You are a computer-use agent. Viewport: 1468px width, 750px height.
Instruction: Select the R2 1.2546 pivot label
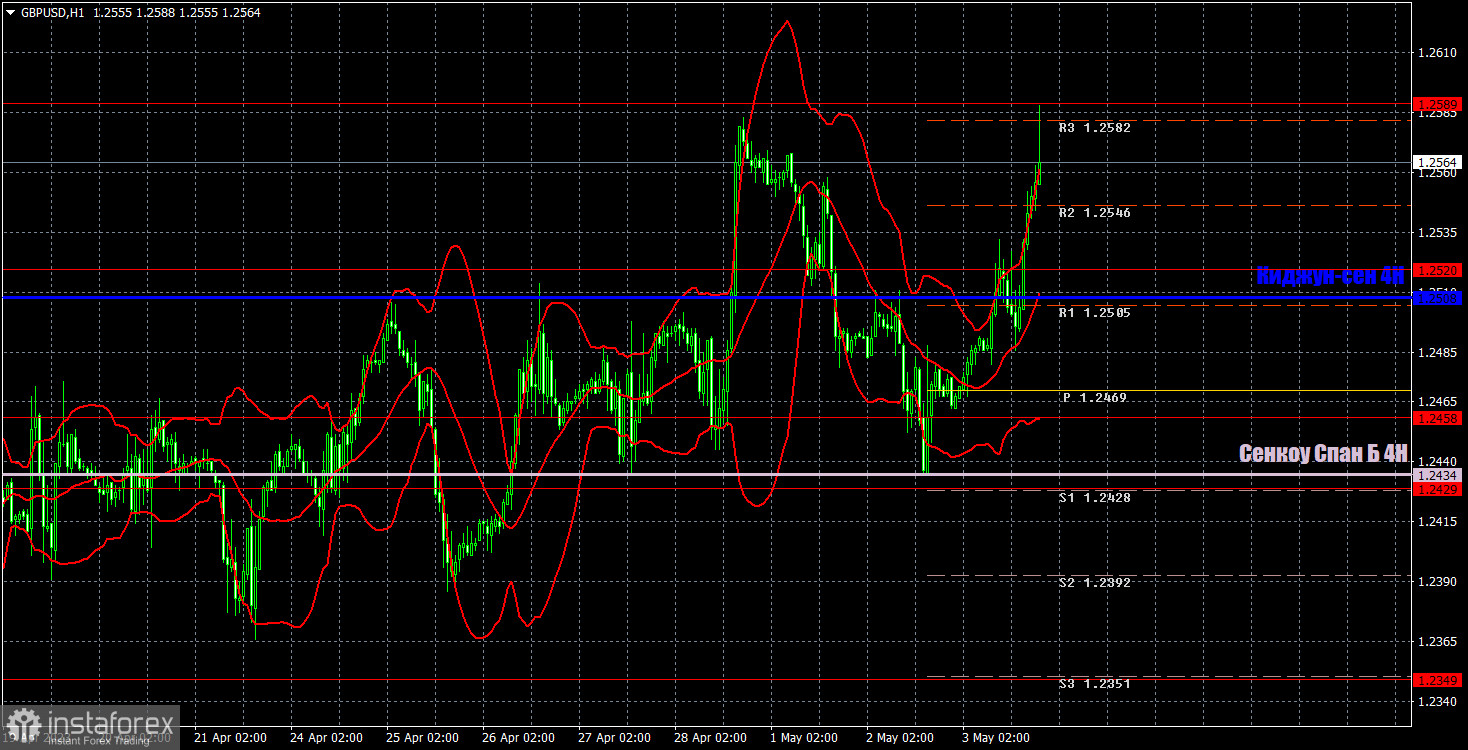coord(1094,213)
